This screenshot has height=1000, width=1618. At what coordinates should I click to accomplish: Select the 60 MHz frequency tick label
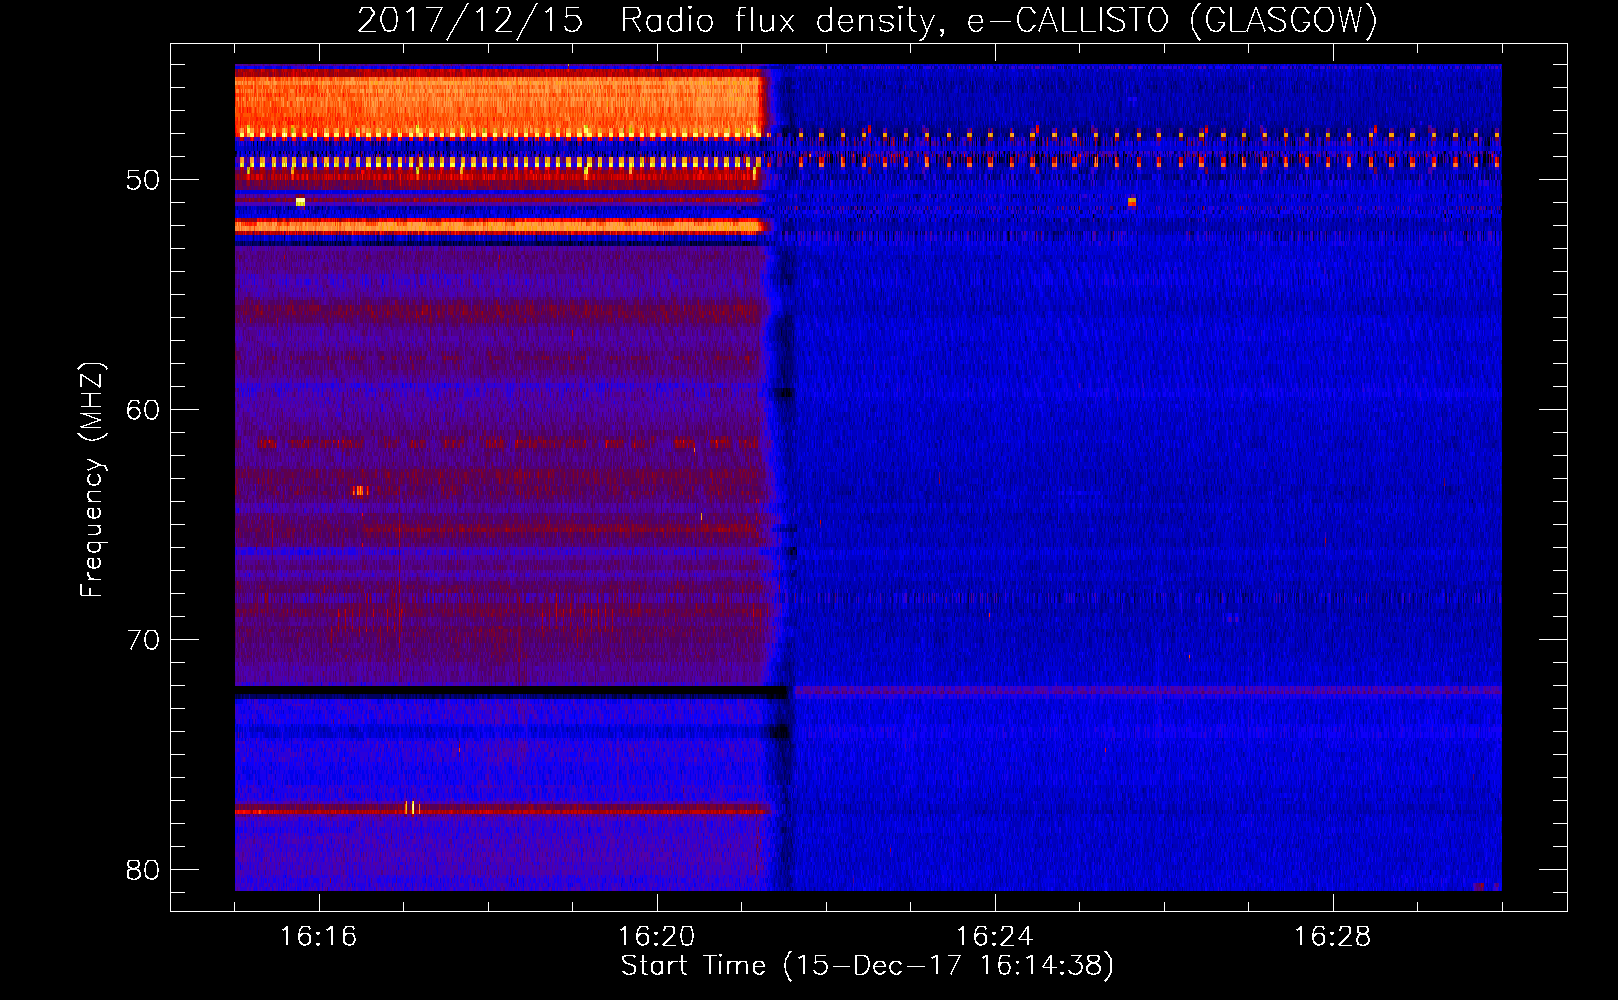point(143,410)
